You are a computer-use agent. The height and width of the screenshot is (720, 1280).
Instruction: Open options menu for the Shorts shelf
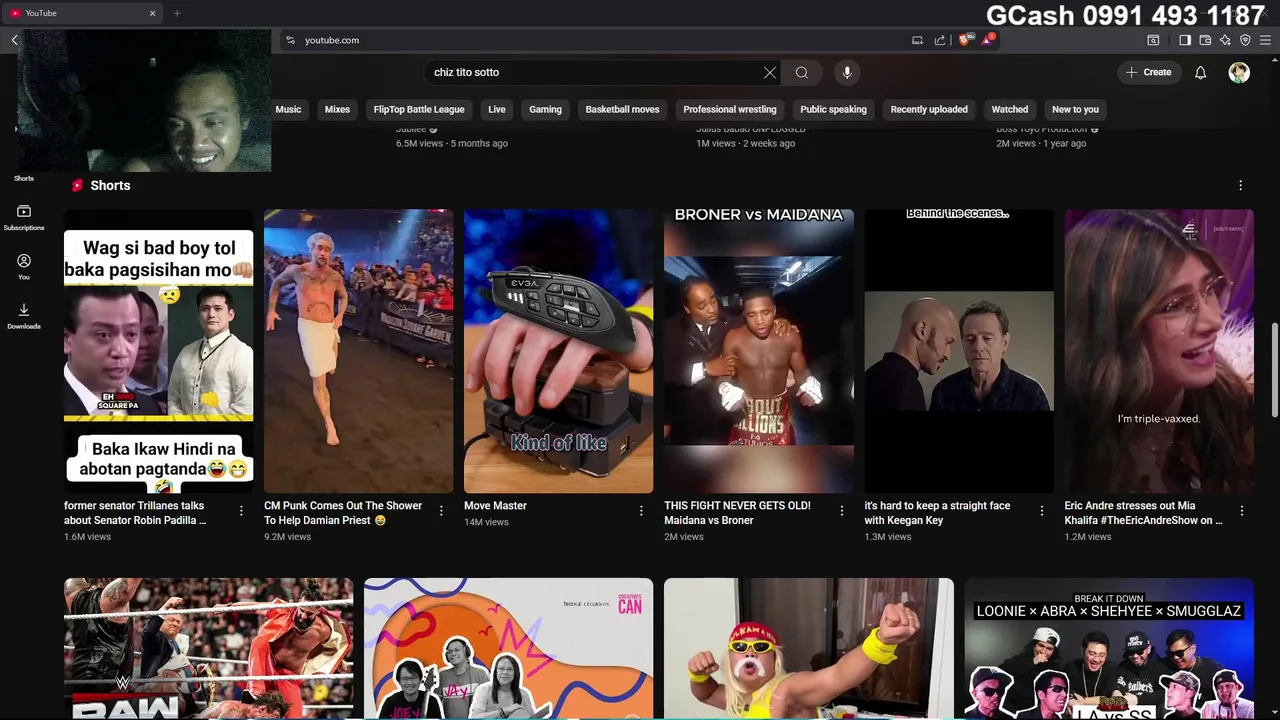pos(1241,185)
